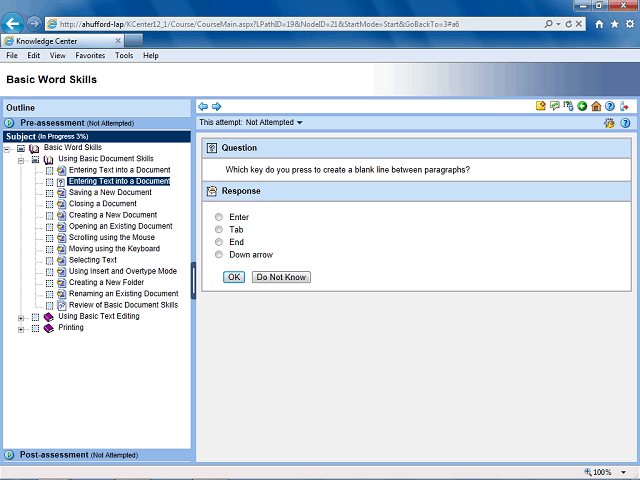Open the ask-an-expert question mark icon

click(568, 106)
